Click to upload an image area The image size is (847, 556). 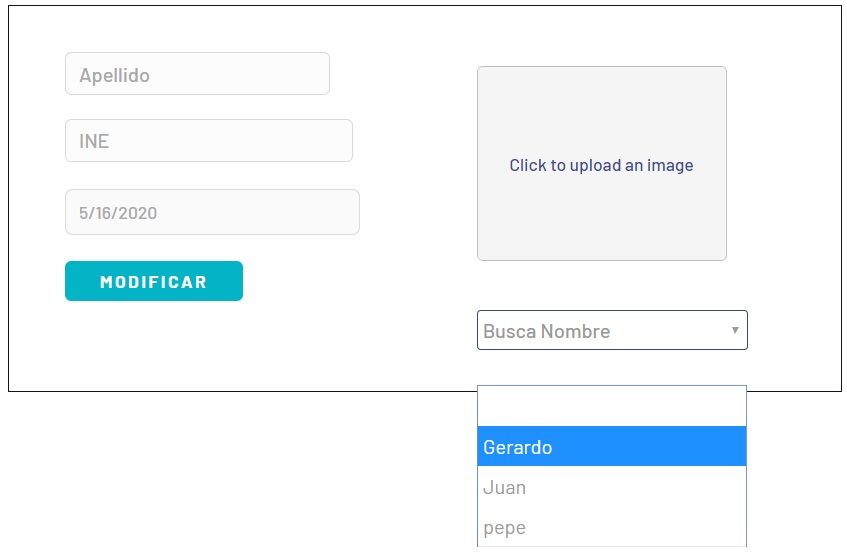(602, 164)
